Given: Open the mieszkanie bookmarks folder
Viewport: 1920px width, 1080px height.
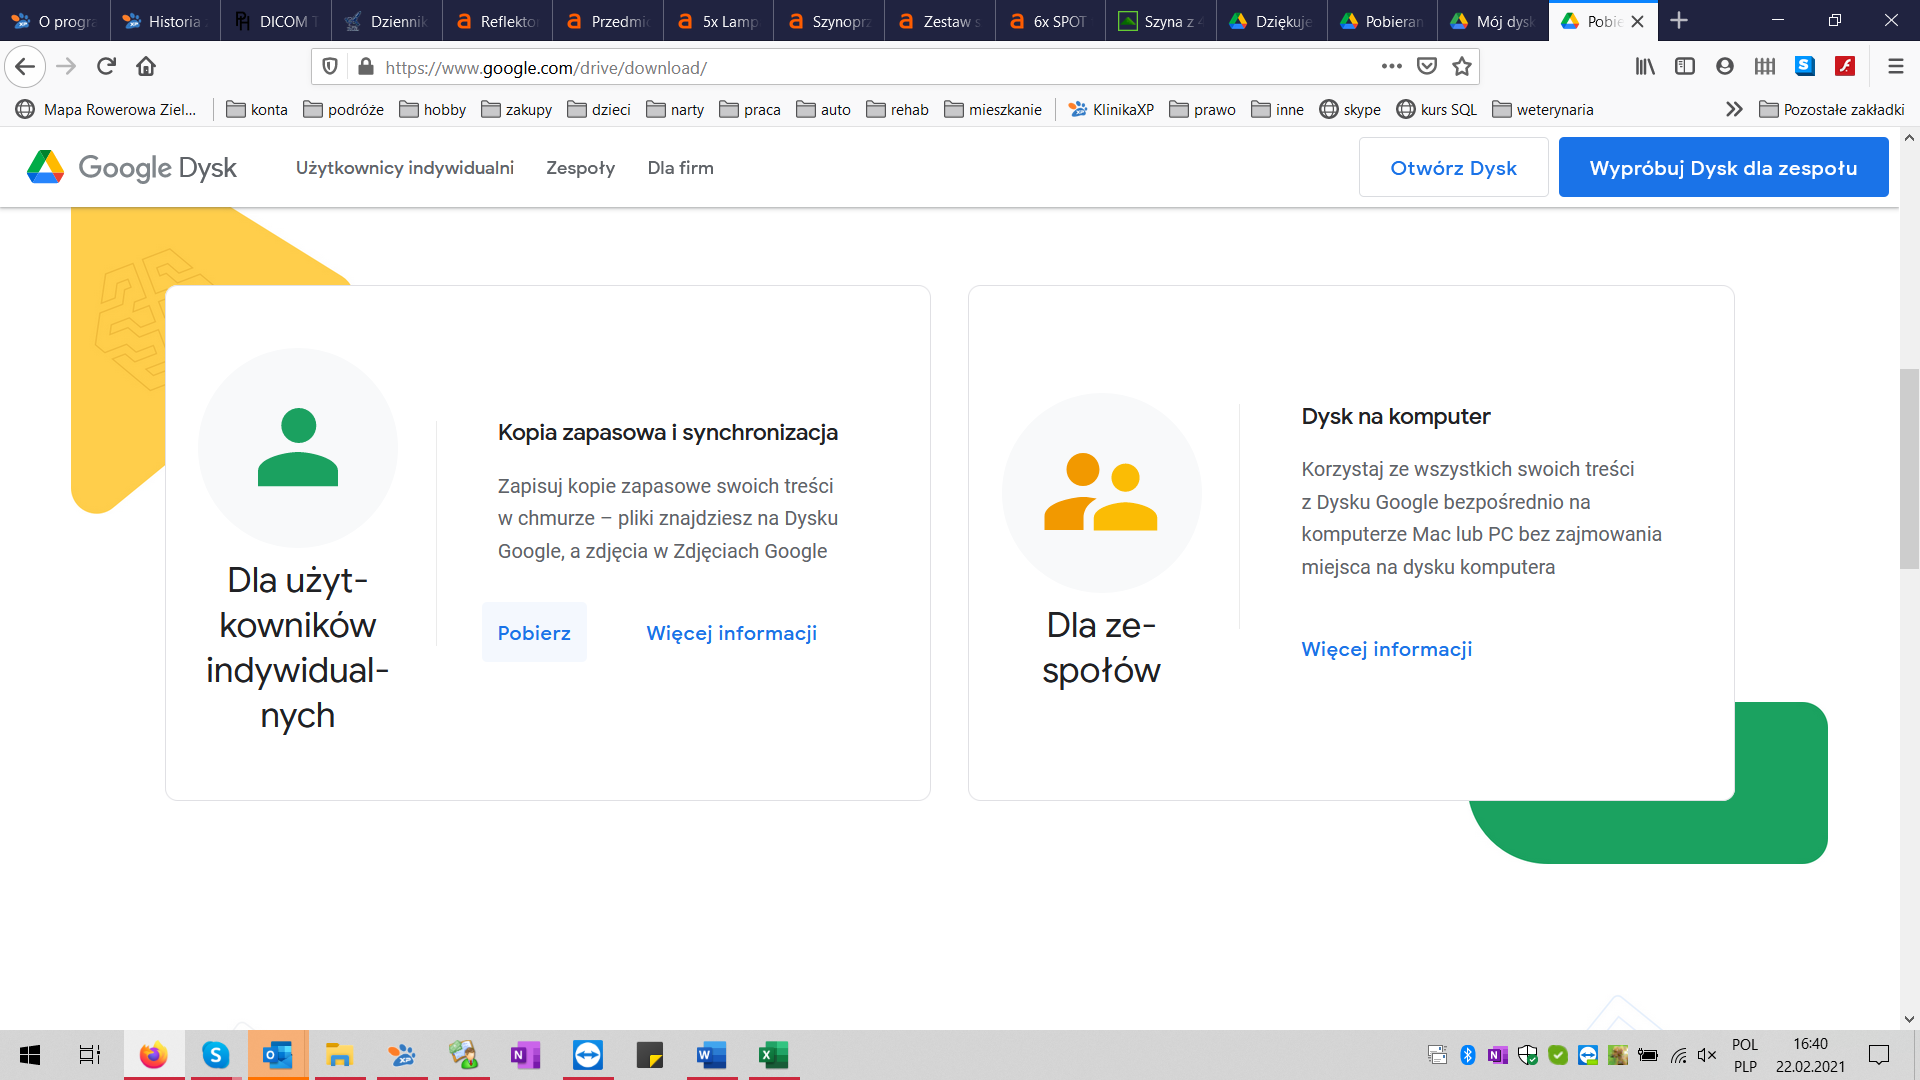Looking at the screenshot, I should (x=992, y=109).
